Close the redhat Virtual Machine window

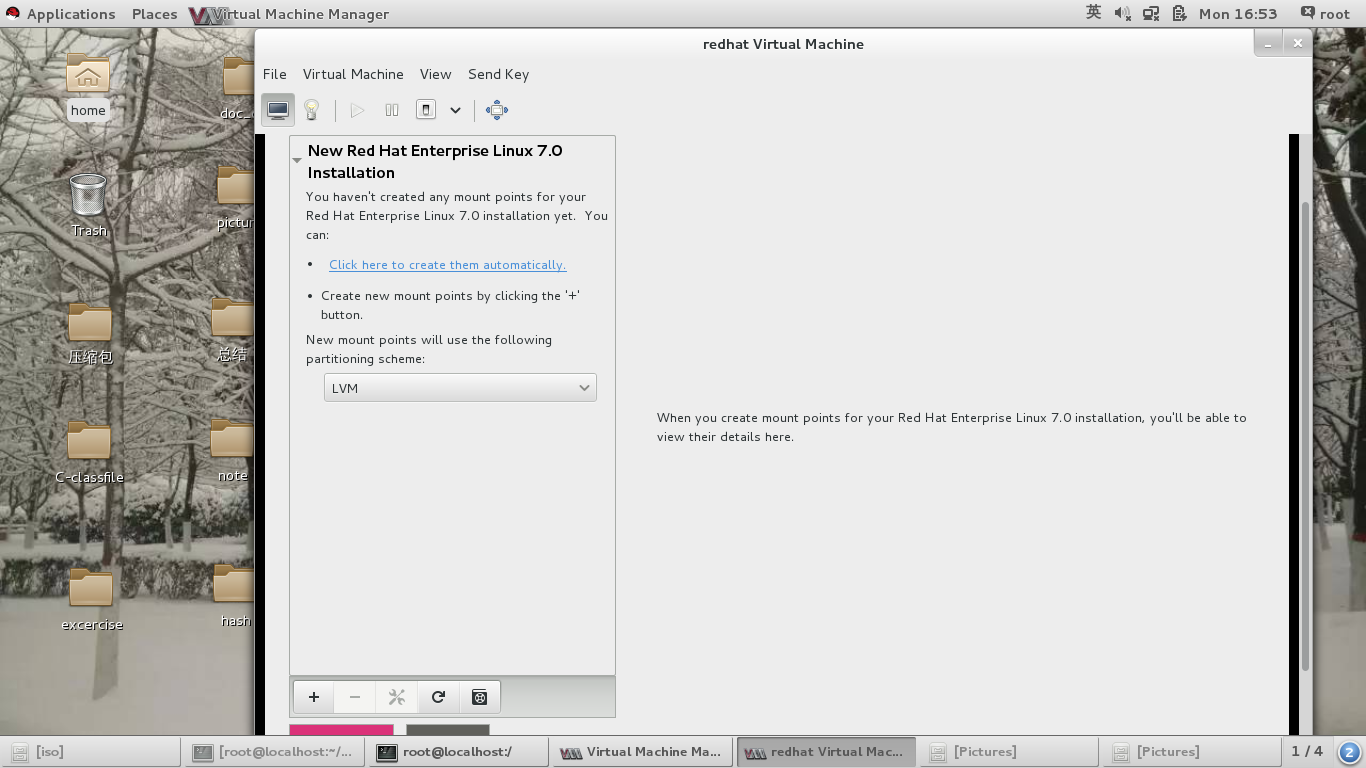click(x=1297, y=43)
